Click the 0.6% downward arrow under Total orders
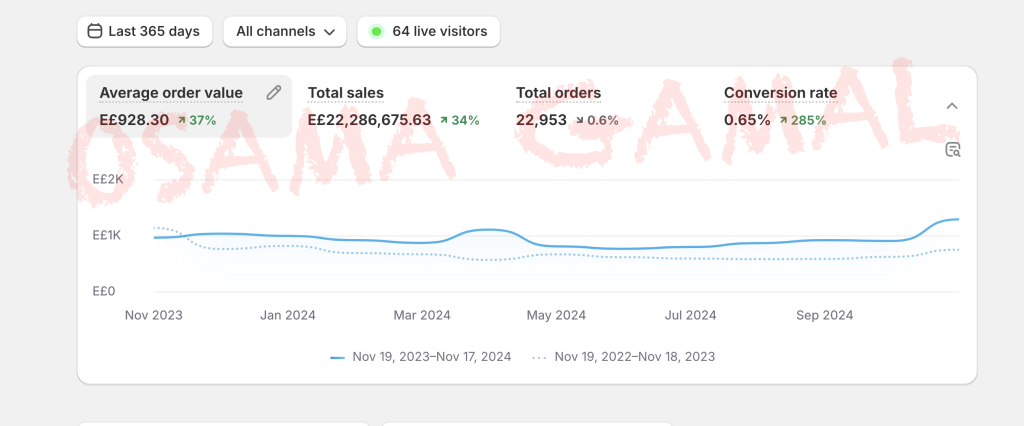The image size is (1024, 426). point(579,120)
